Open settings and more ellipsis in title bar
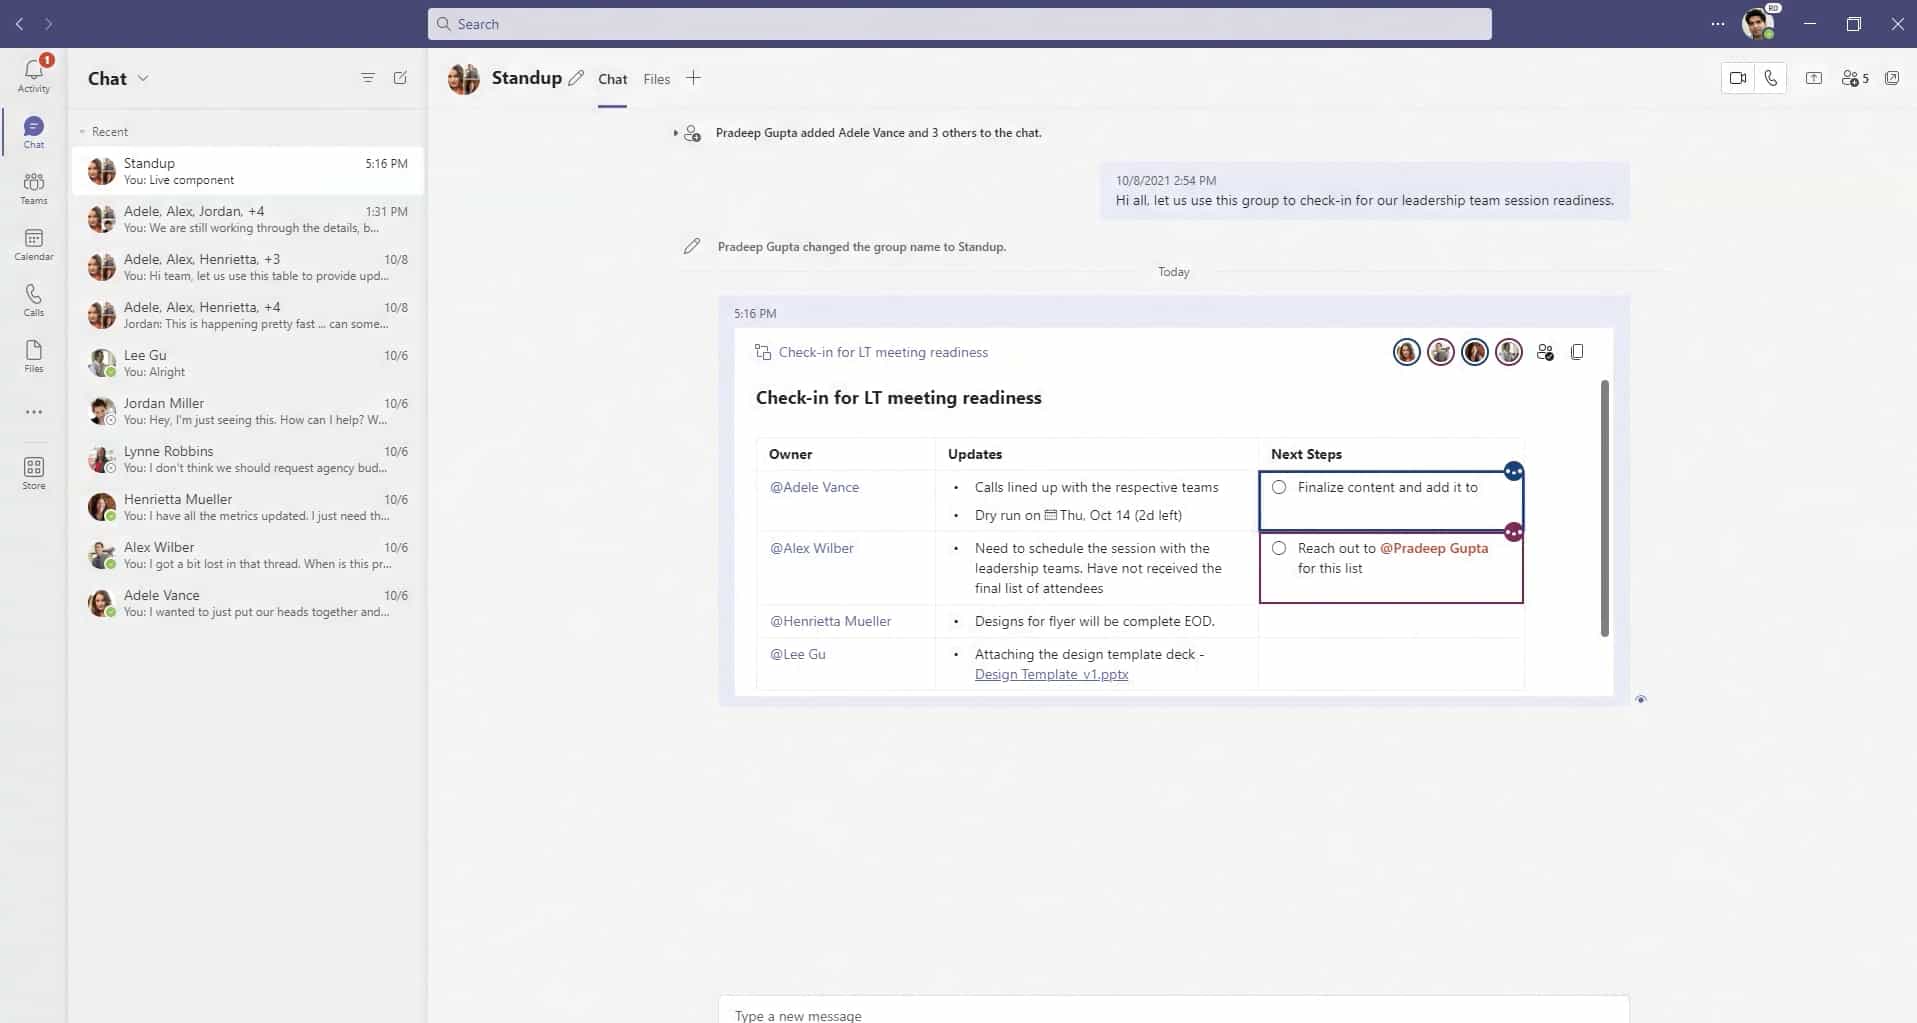This screenshot has height=1023, width=1917. 1718,24
